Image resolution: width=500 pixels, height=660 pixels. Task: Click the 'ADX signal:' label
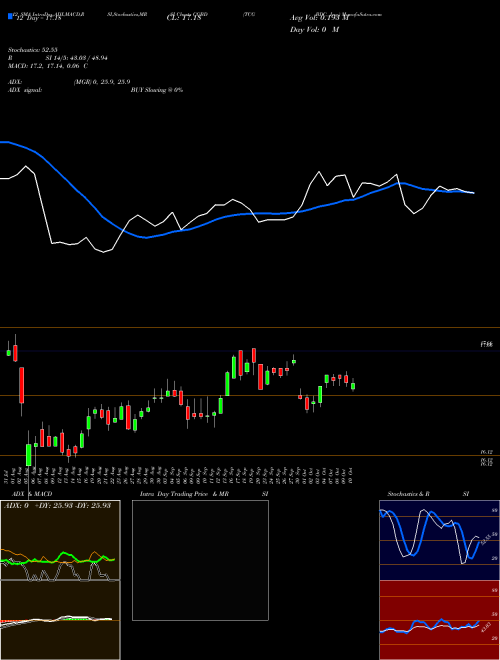(x=24, y=90)
